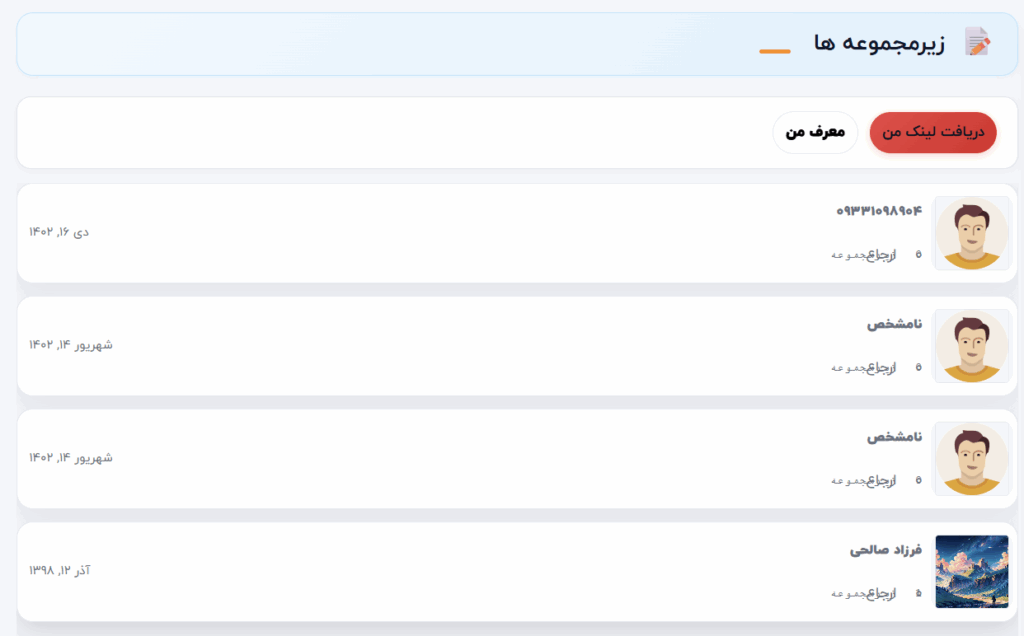The height and width of the screenshot is (636, 1024).
Task: Open the member named ۰۹۳۳۱۰۹۸۹۰۴
Action: pos(878,211)
